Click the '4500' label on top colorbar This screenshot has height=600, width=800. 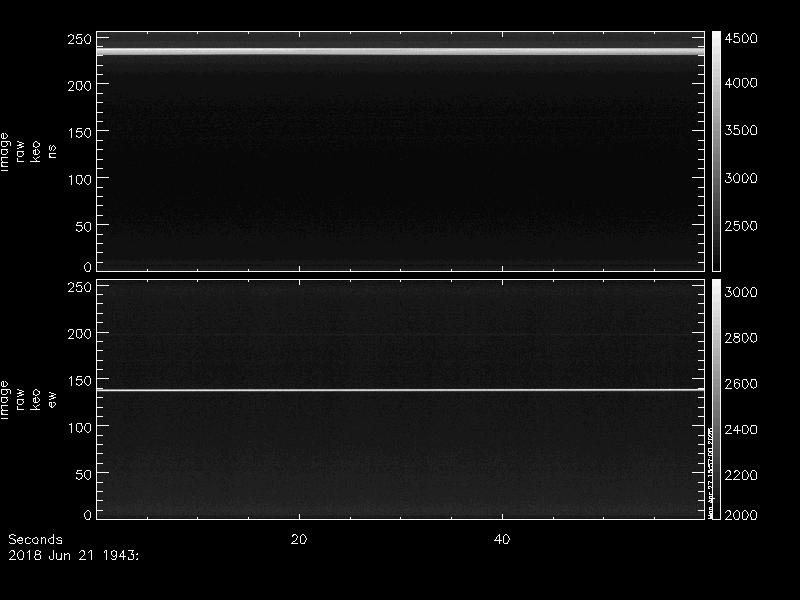pyautogui.click(x=741, y=38)
